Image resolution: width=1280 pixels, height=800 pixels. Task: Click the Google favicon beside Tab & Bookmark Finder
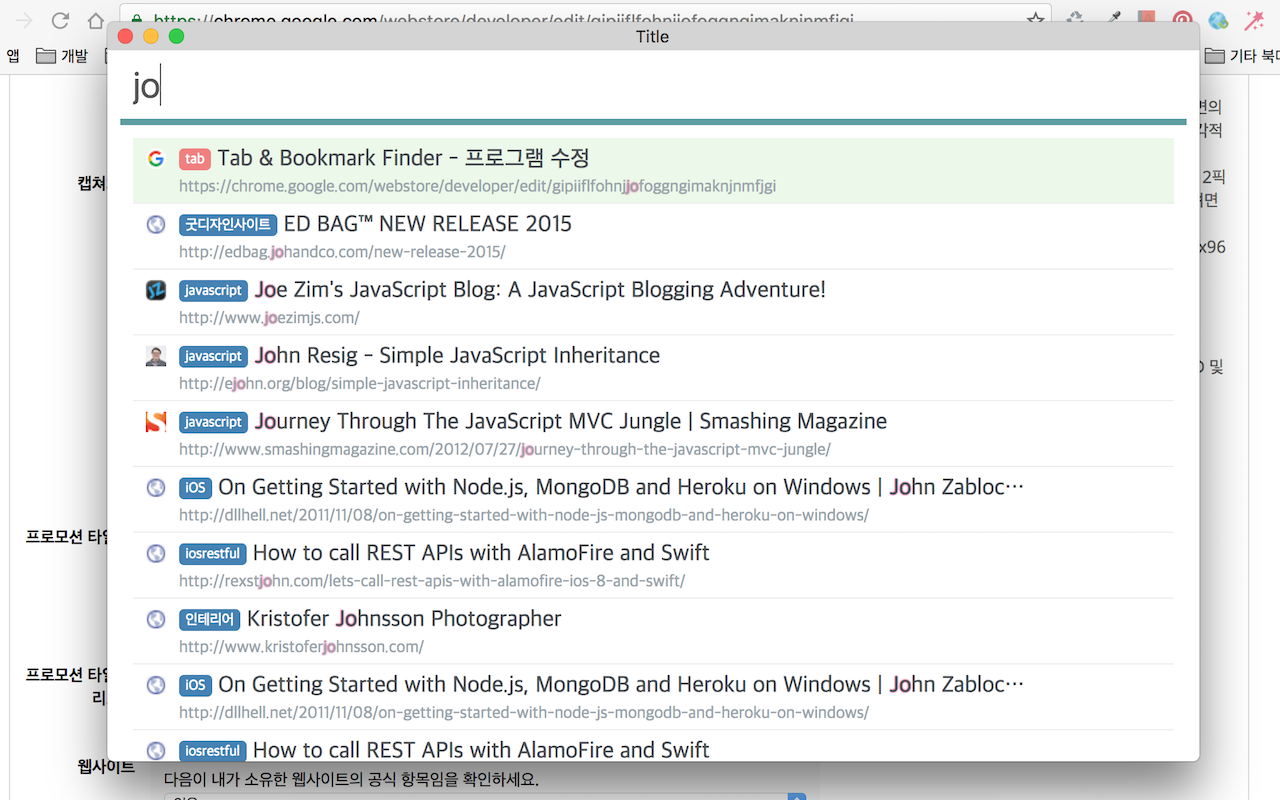[x=156, y=158]
